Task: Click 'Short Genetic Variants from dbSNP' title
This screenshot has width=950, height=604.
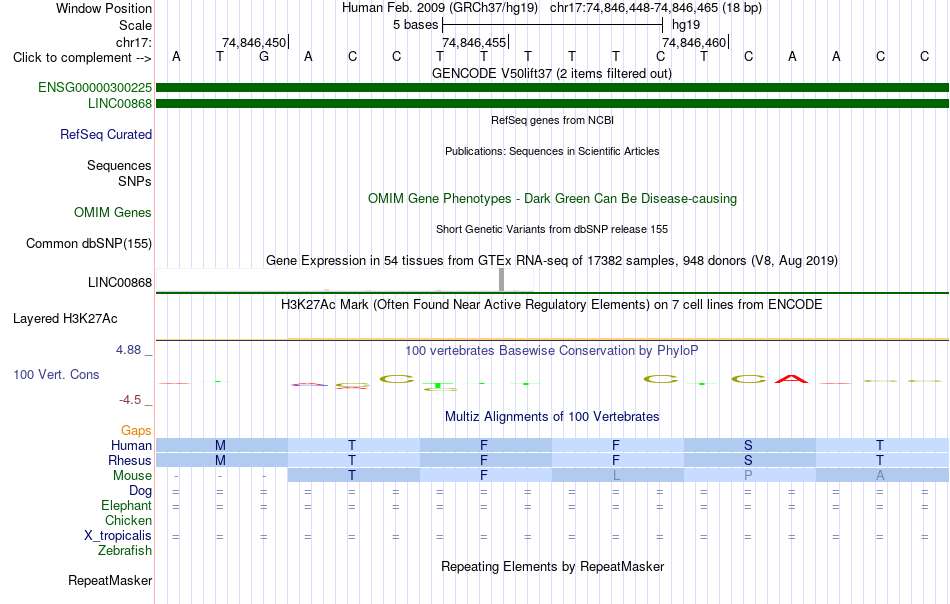Action: 552,230
